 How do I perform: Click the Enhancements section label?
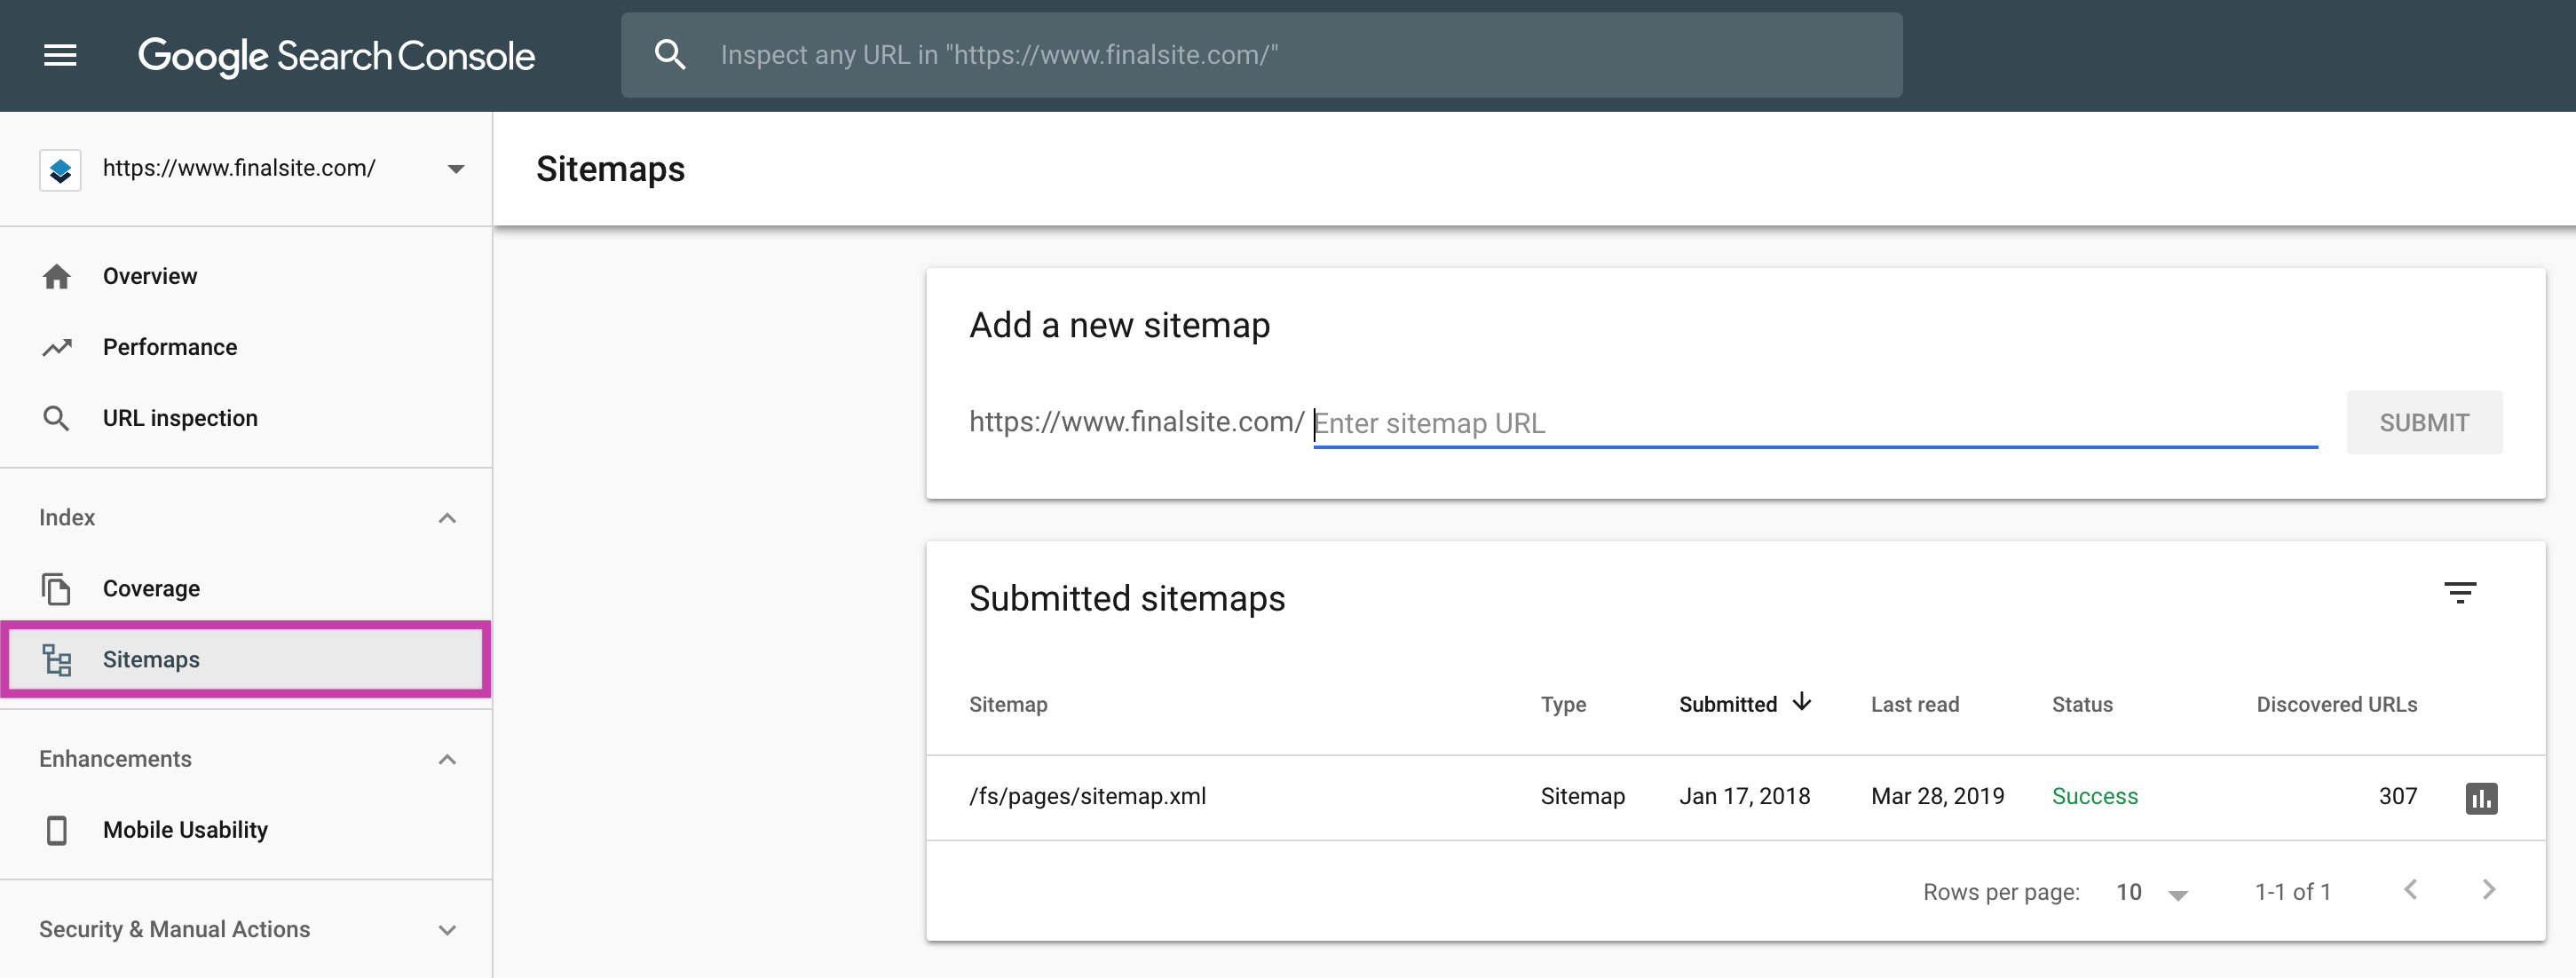115,759
